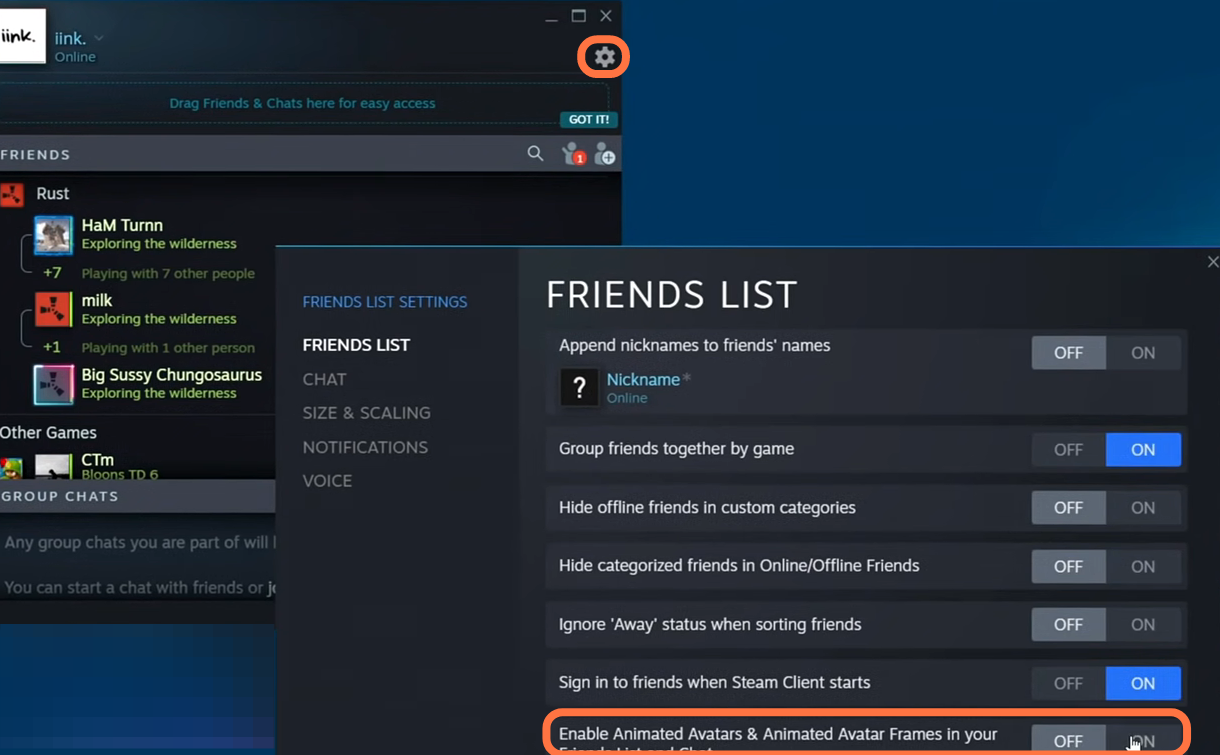Screen dimensions: 1220x755
Task: Dismiss the tip with GOT IT!
Action: click(588, 120)
